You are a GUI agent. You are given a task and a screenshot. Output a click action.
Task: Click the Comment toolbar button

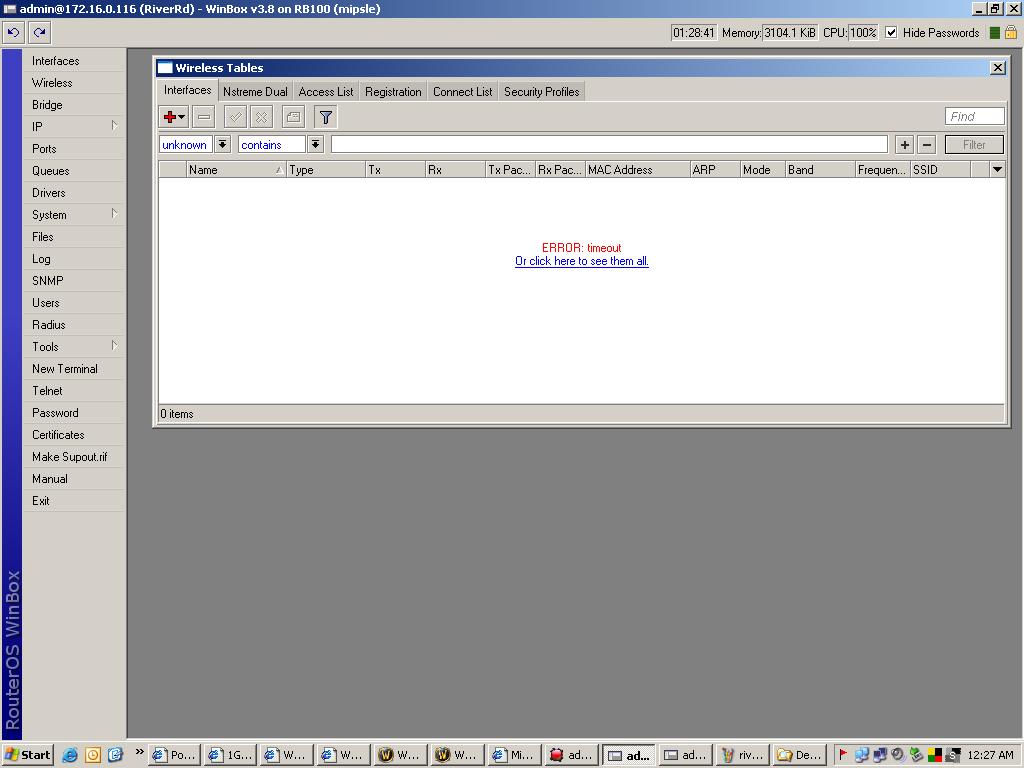(x=293, y=117)
